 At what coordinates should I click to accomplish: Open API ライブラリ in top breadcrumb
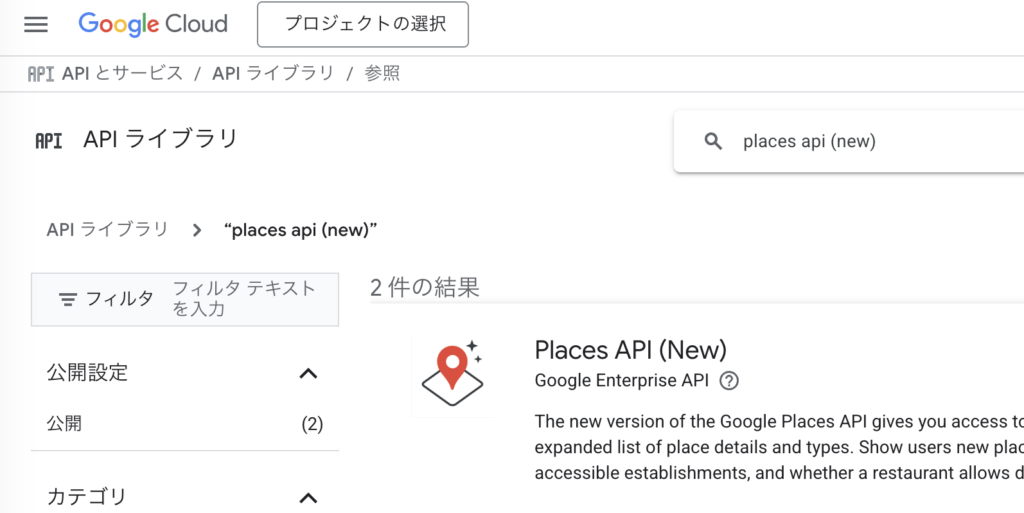(x=273, y=74)
